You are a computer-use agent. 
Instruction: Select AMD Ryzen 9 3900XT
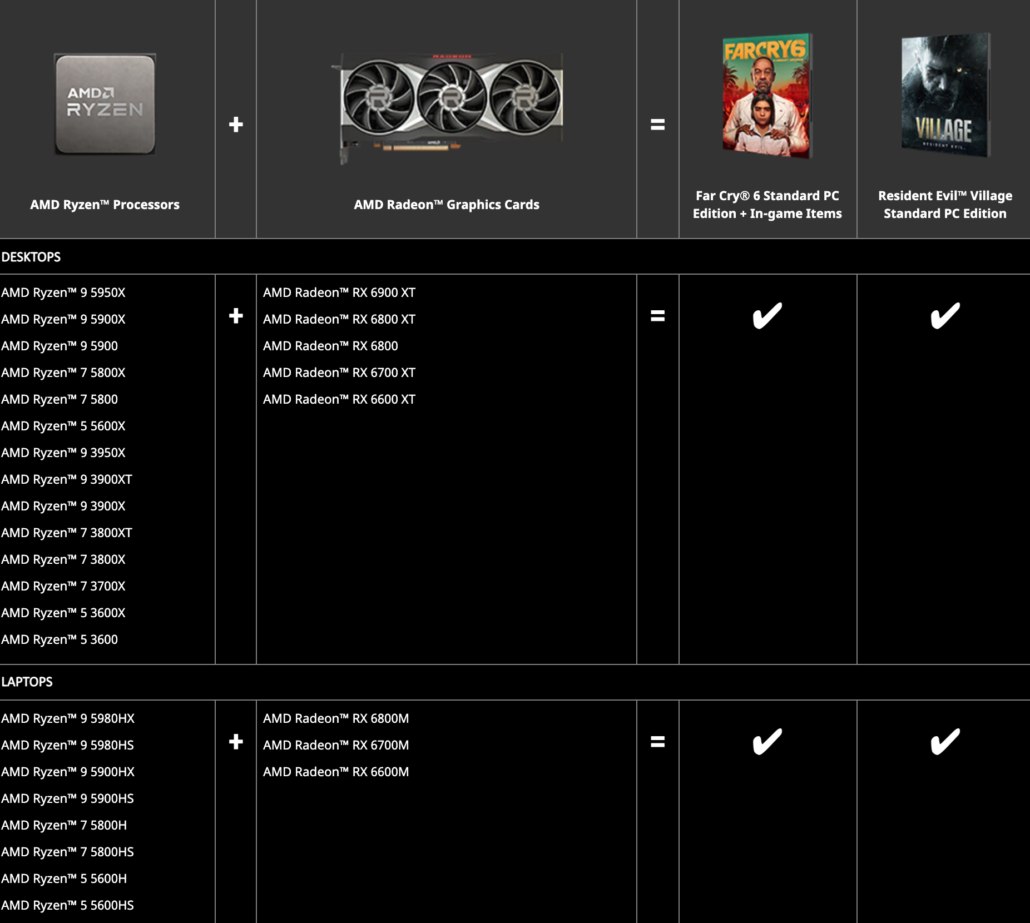pos(66,480)
